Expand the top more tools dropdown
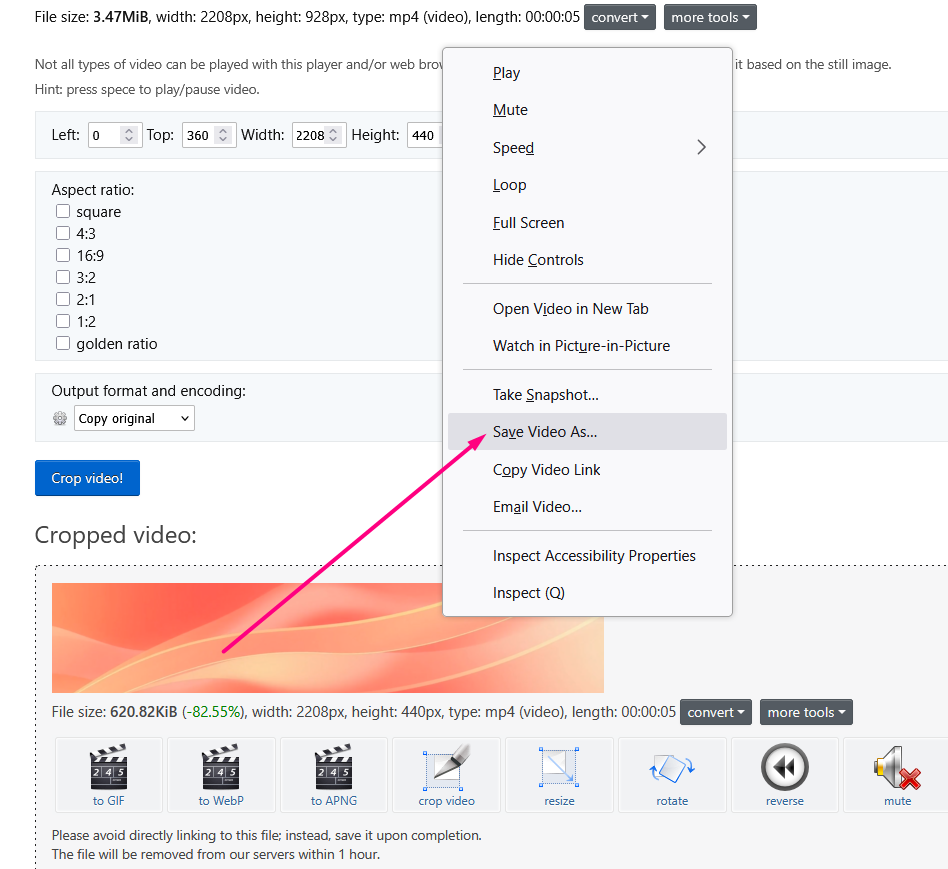Image resolution: width=948 pixels, height=869 pixels. tap(710, 17)
